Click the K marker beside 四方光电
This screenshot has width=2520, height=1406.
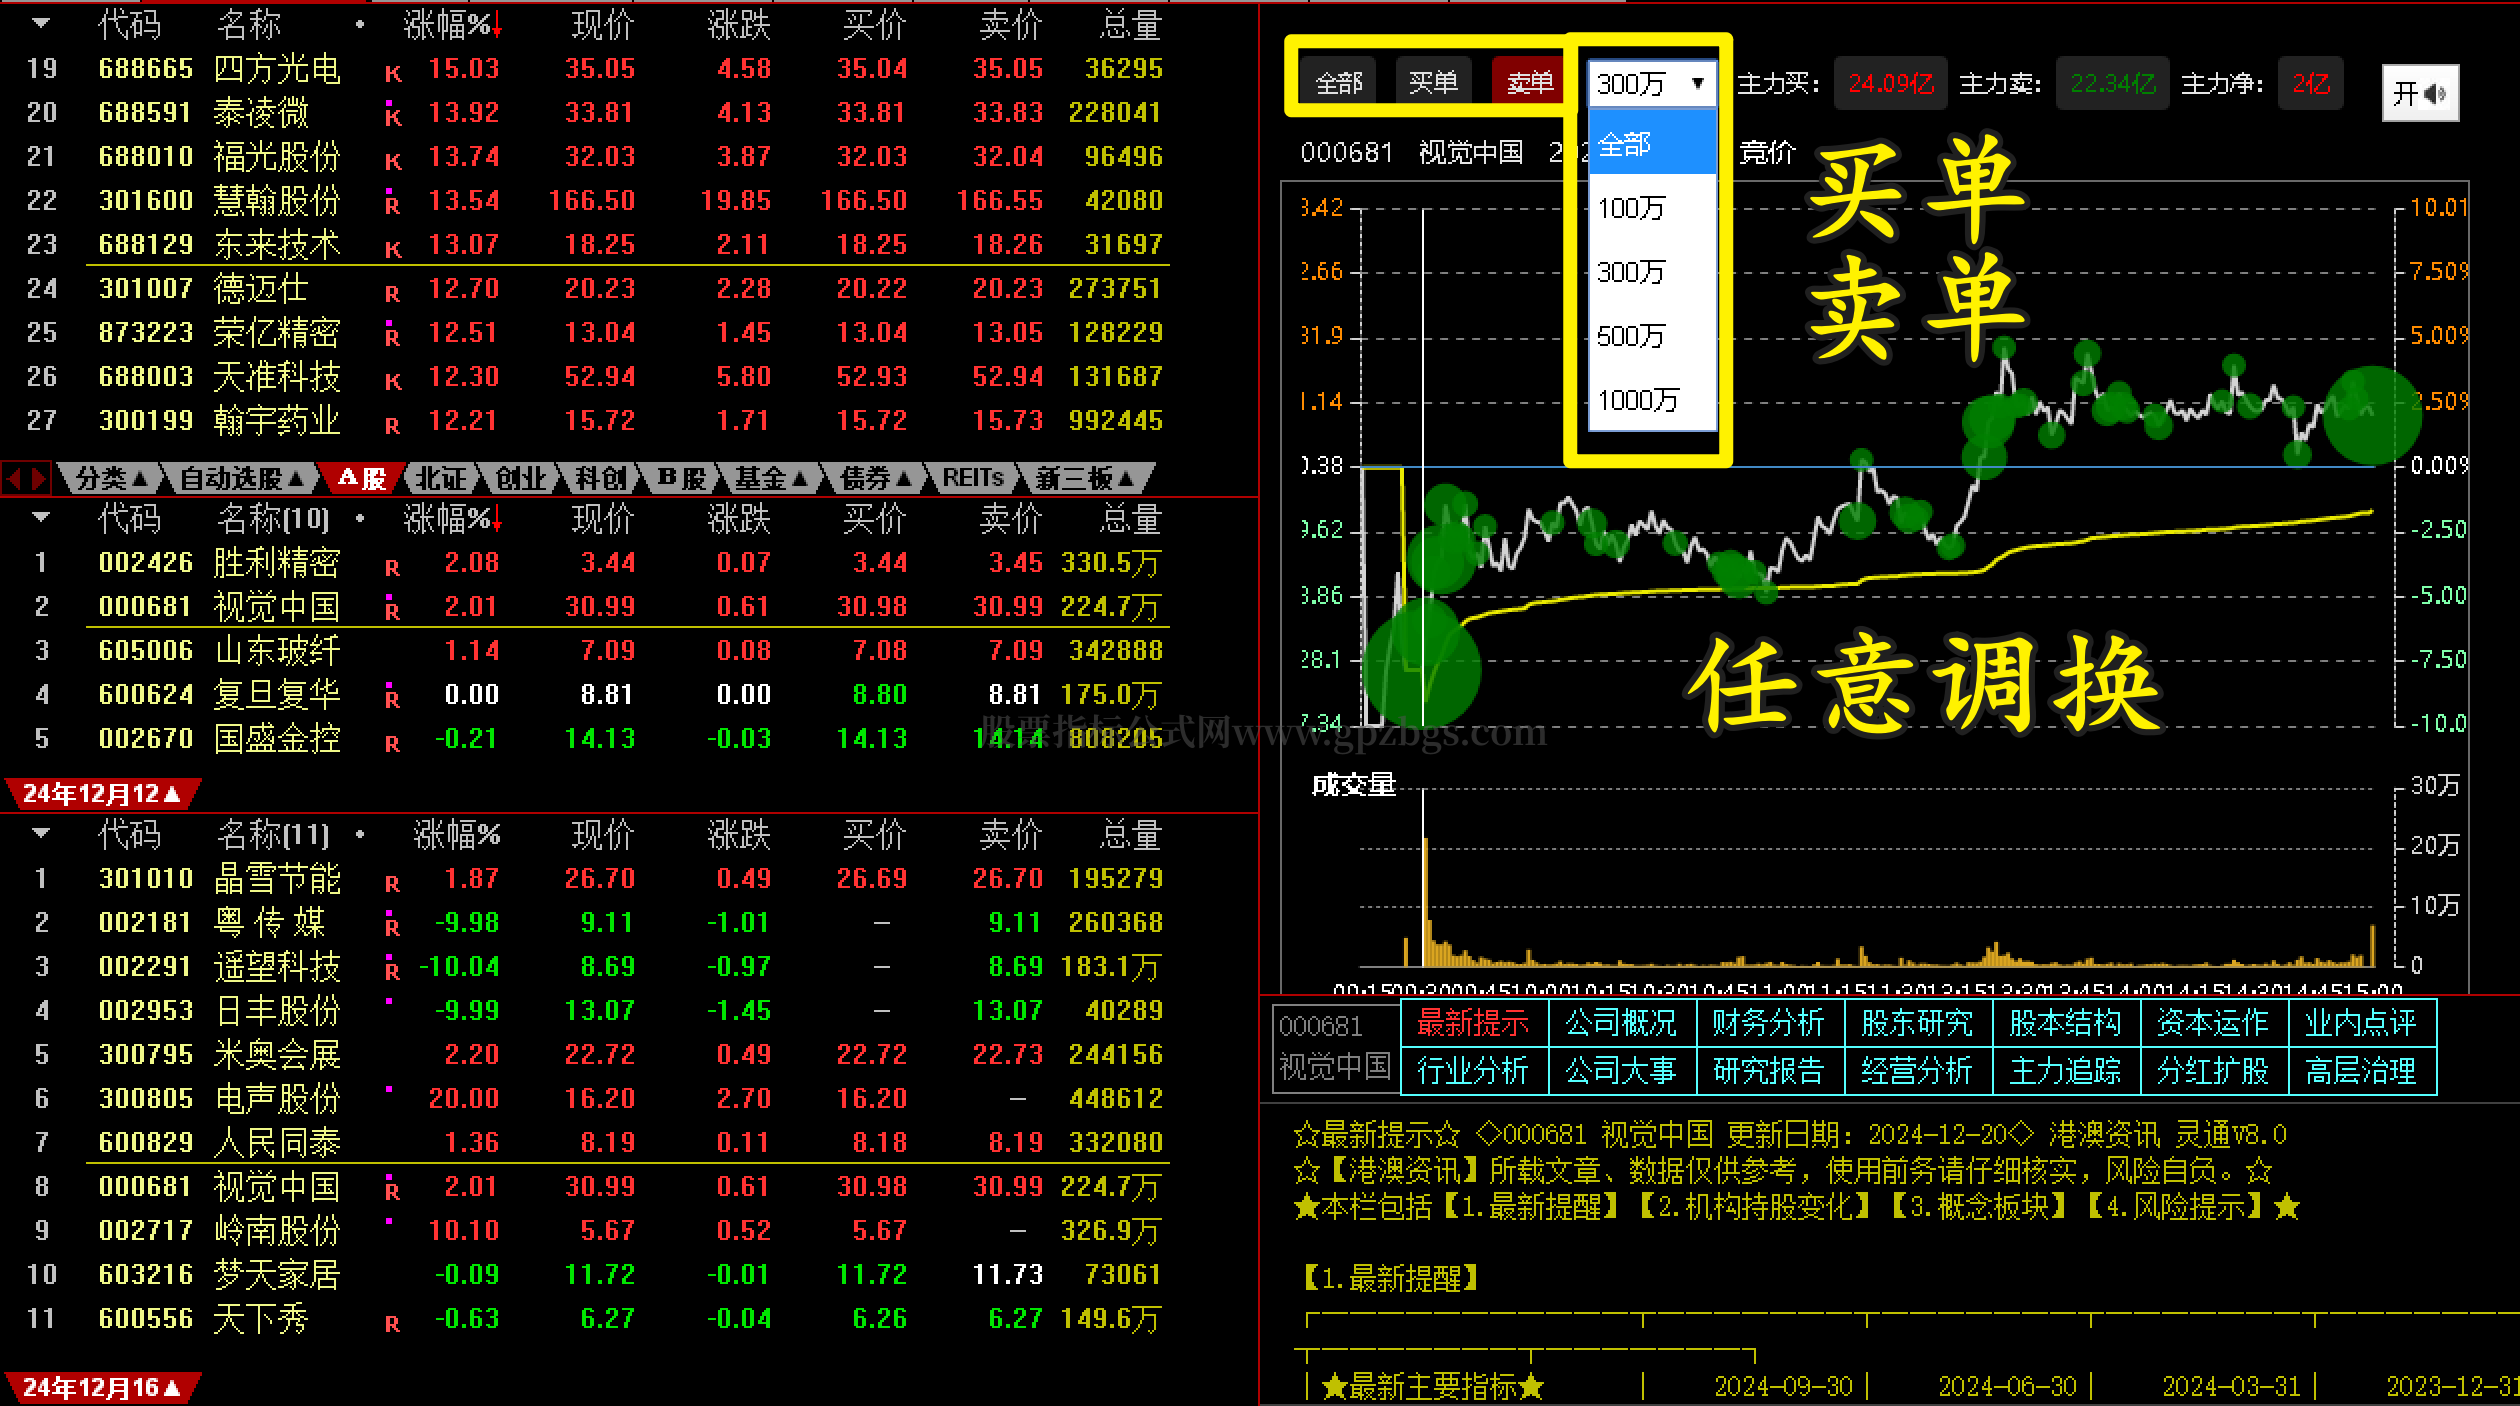pyautogui.click(x=393, y=74)
